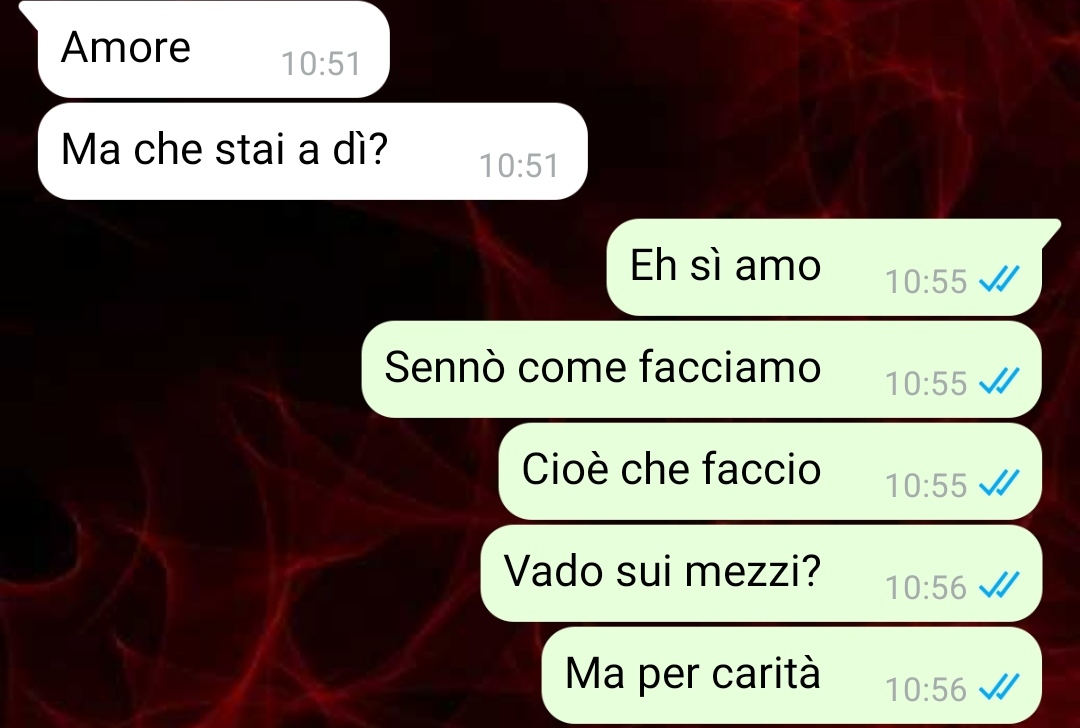Click the blue read-receipt ticks on 'Eh sì amo'
Image resolution: width=1080 pixels, height=728 pixels.
999,280
